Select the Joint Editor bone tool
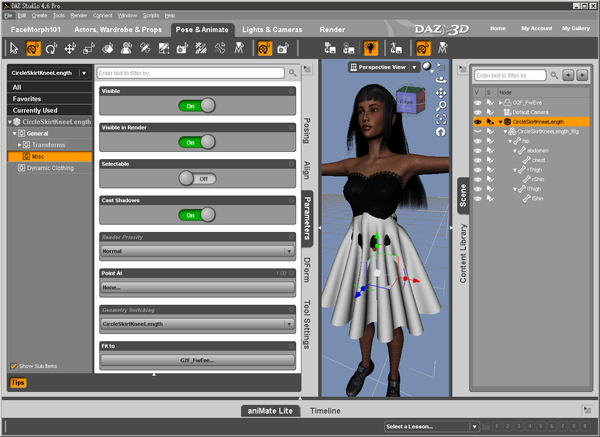Image resolution: width=600 pixels, height=437 pixels. 220,49
